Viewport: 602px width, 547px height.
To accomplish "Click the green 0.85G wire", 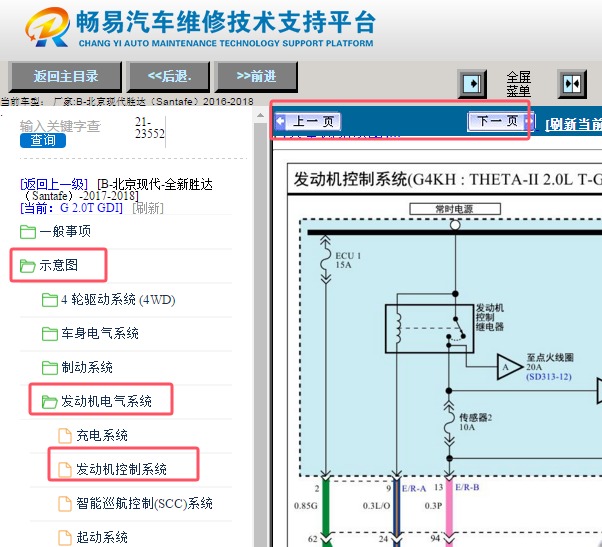I will click(325, 507).
